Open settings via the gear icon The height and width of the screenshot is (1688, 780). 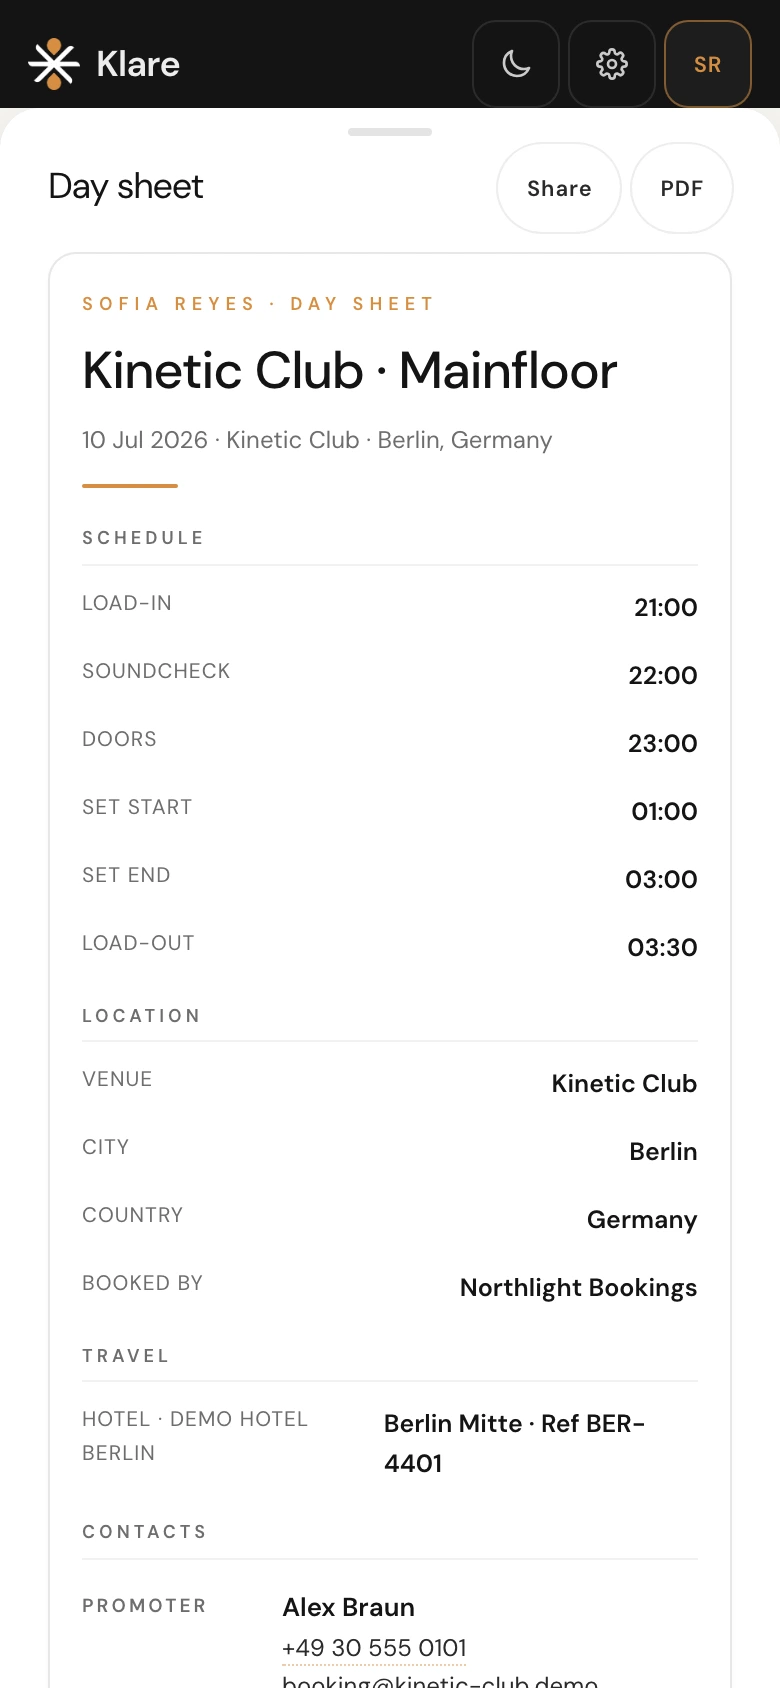612,64
